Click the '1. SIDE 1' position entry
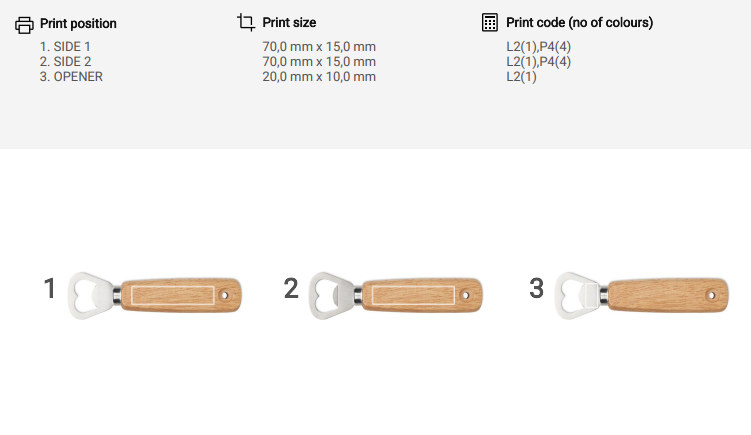The width and height of the screenshot is (751, 435). pyautogui.click(x=65, y=47)
